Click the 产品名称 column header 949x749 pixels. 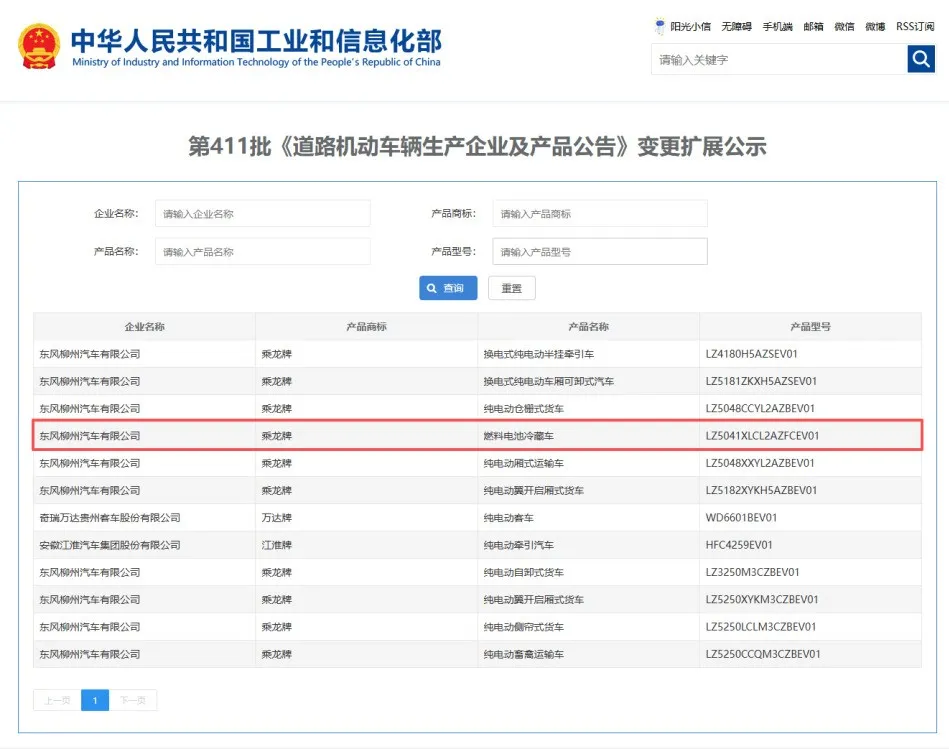[x=588, y=327]
